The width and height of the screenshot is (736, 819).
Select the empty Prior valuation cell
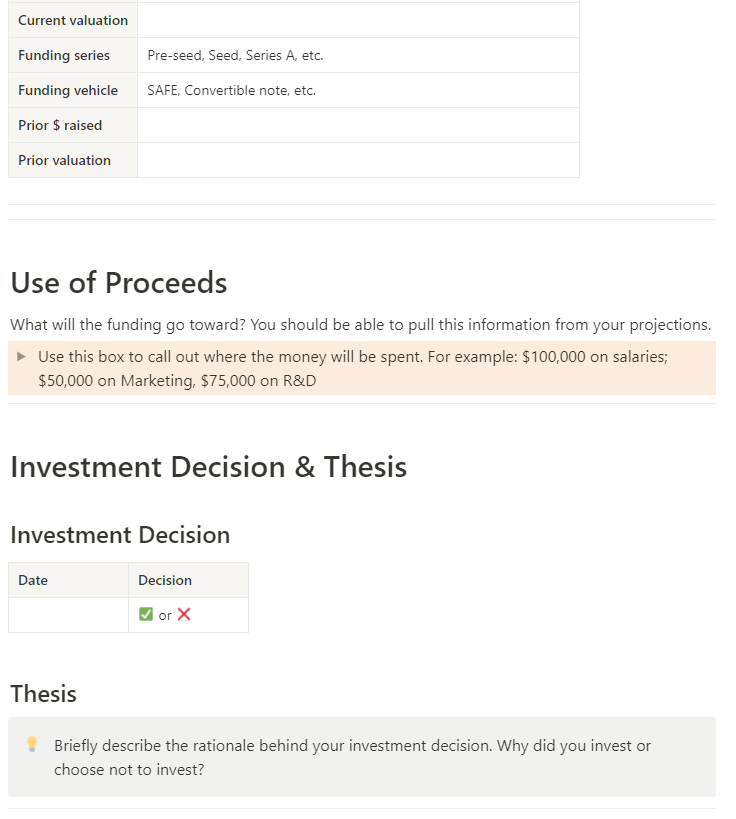[x=358, y=160]
